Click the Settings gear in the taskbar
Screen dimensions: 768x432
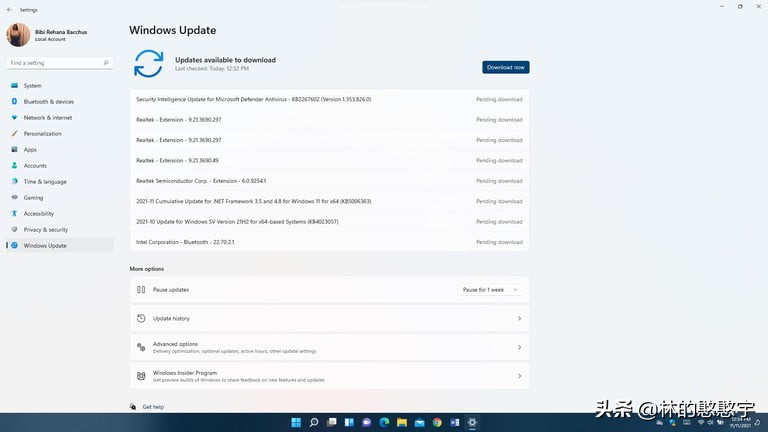pos(472,422)
